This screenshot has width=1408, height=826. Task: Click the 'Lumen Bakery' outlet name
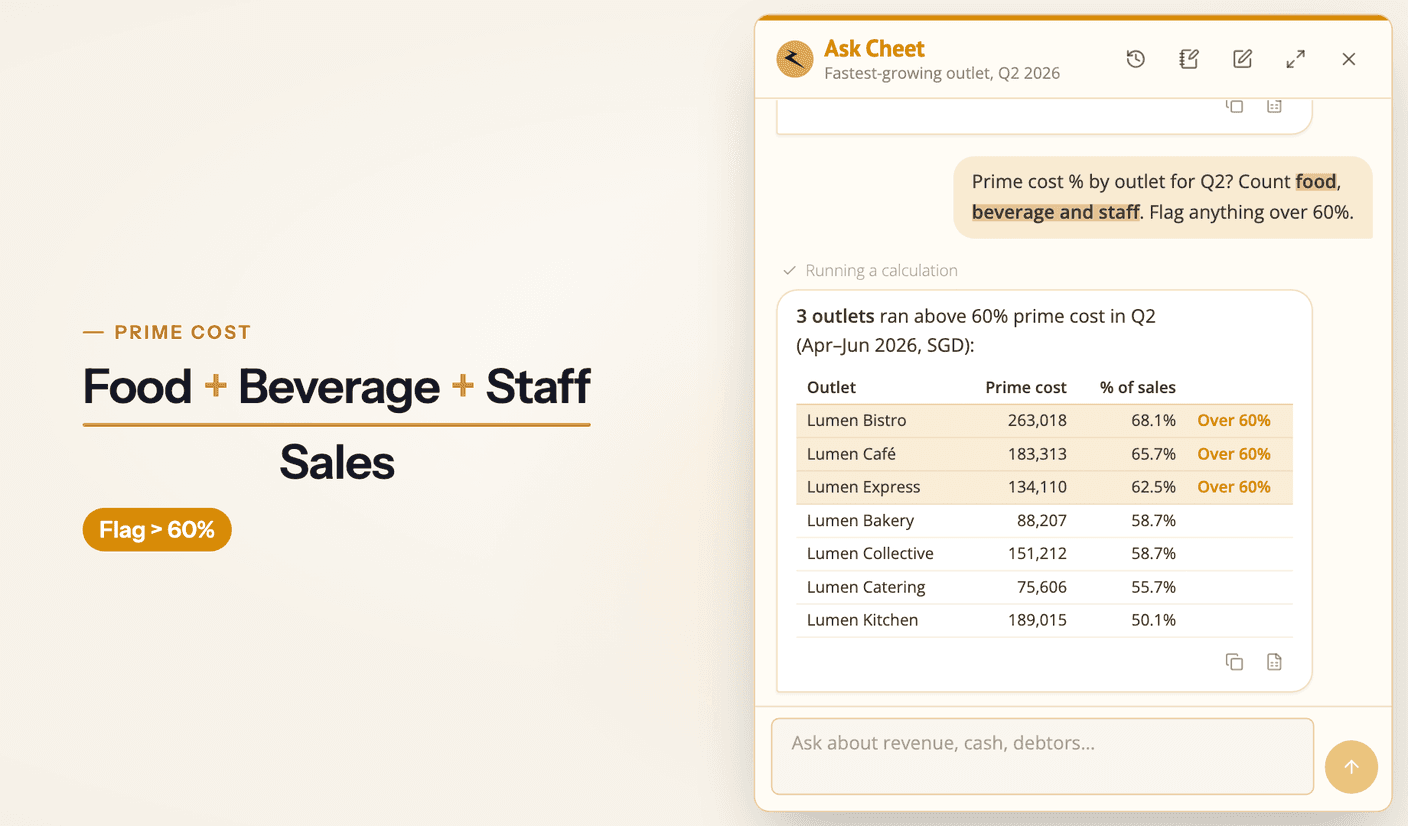(x=860, y=520)
